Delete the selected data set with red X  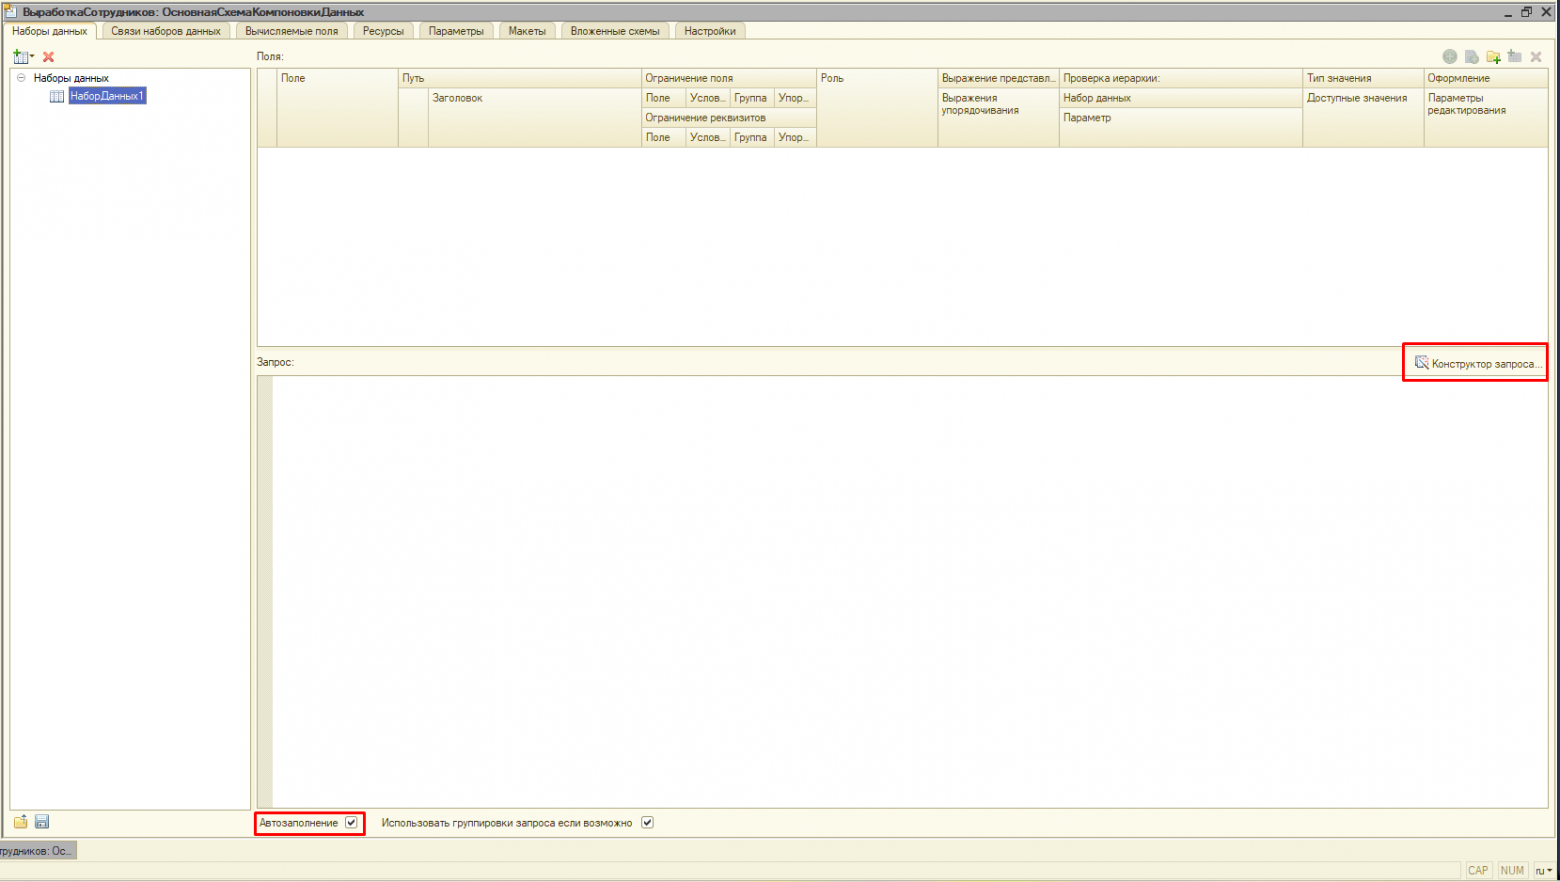tap(48, 57)
